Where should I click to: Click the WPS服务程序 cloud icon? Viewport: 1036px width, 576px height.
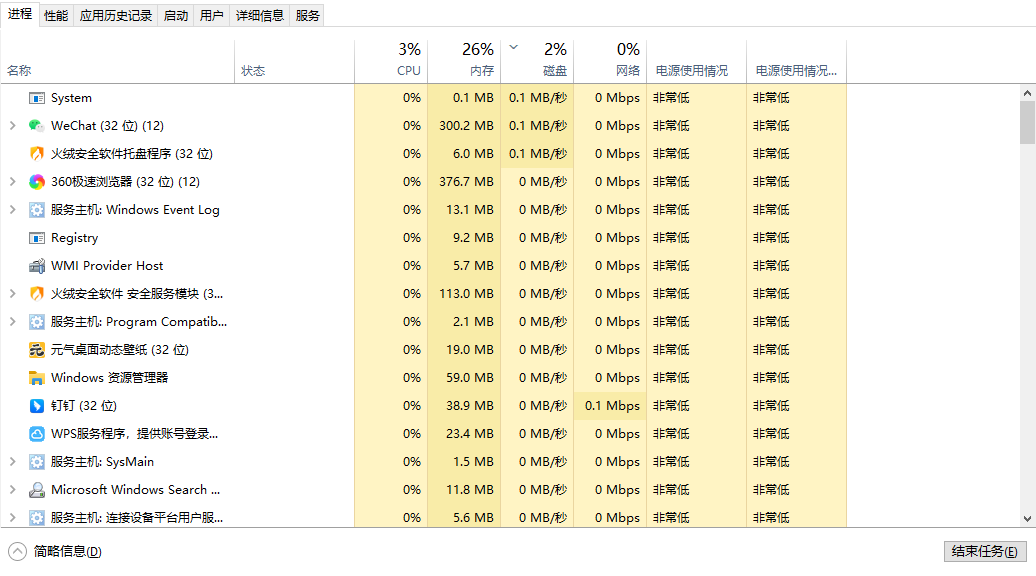tap(37, 434)
